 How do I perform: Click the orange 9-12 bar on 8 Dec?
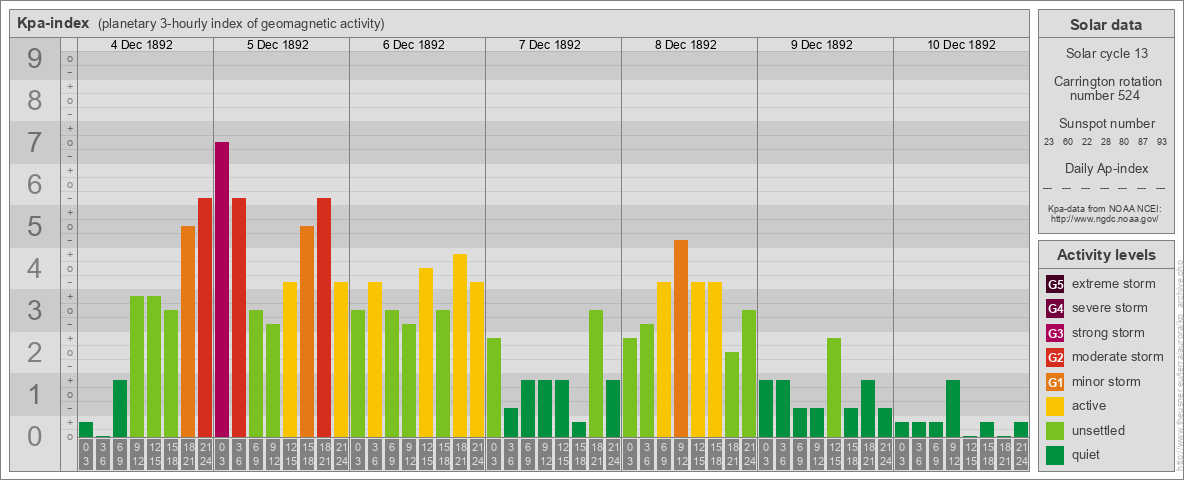pos(680,339)
